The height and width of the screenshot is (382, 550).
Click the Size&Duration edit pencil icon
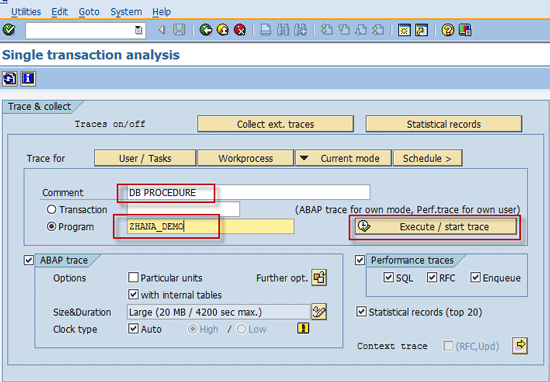(x=319, y=312)
